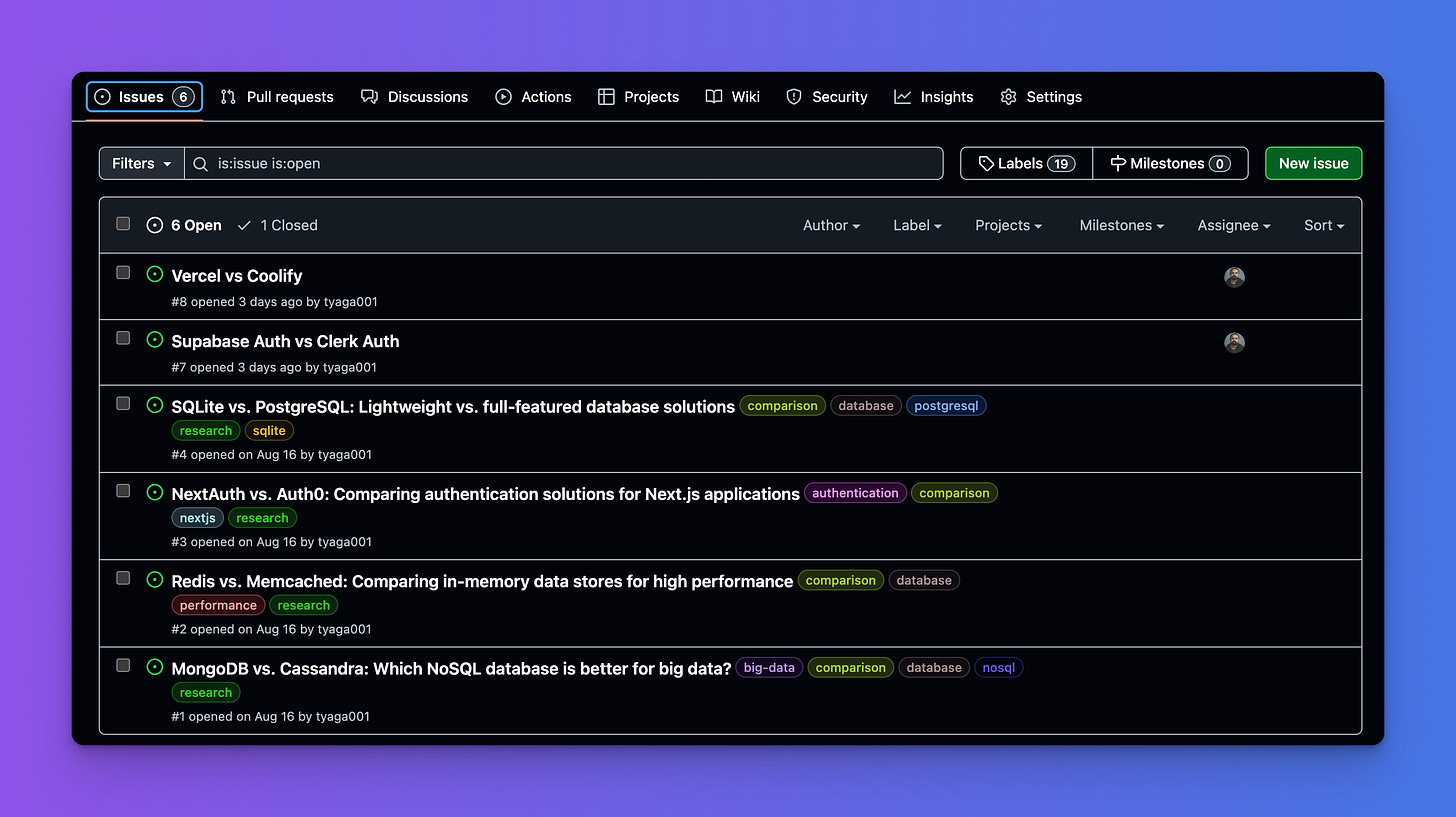
Task: Click the Wiki book icon
Action: [713, 97]
